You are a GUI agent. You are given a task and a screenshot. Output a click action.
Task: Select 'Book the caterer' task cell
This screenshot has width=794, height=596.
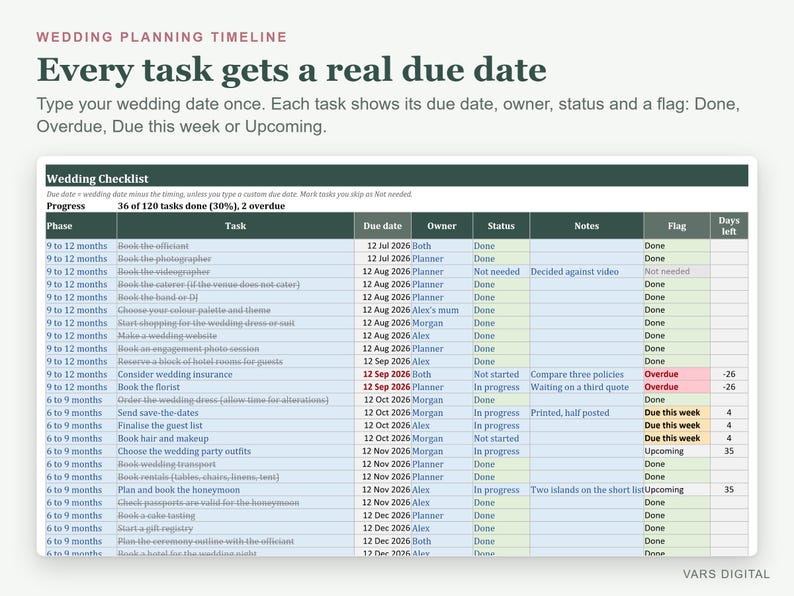coord(235,284)
